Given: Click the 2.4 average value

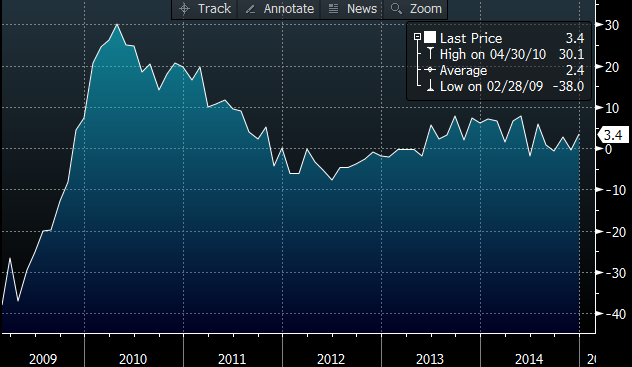Looking at the screenshot, I should point(575,70).
